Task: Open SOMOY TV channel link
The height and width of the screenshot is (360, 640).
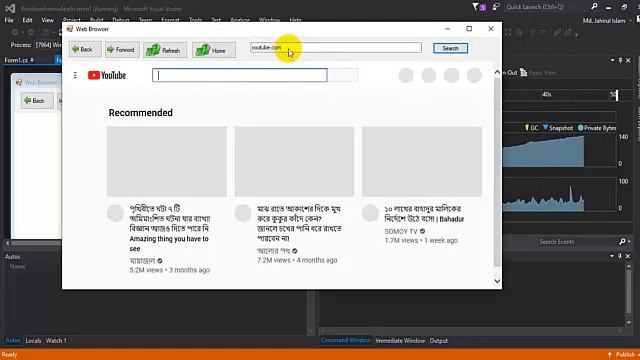Action: (x=401, y=231)
